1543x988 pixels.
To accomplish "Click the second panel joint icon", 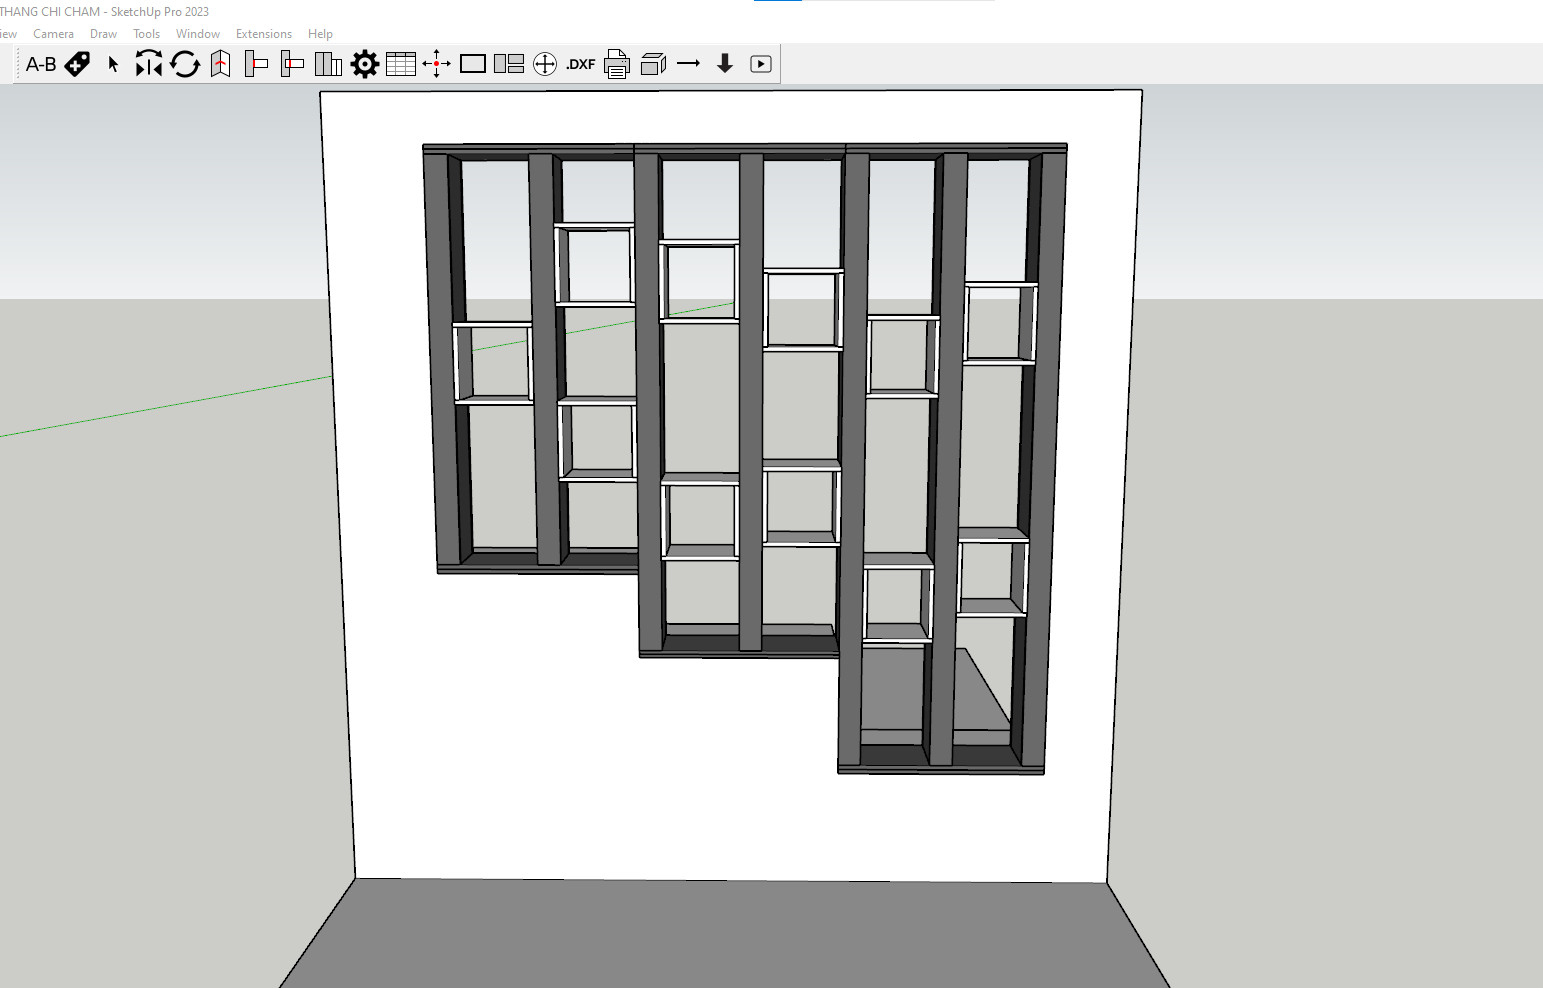I will (x=293, y=64).
